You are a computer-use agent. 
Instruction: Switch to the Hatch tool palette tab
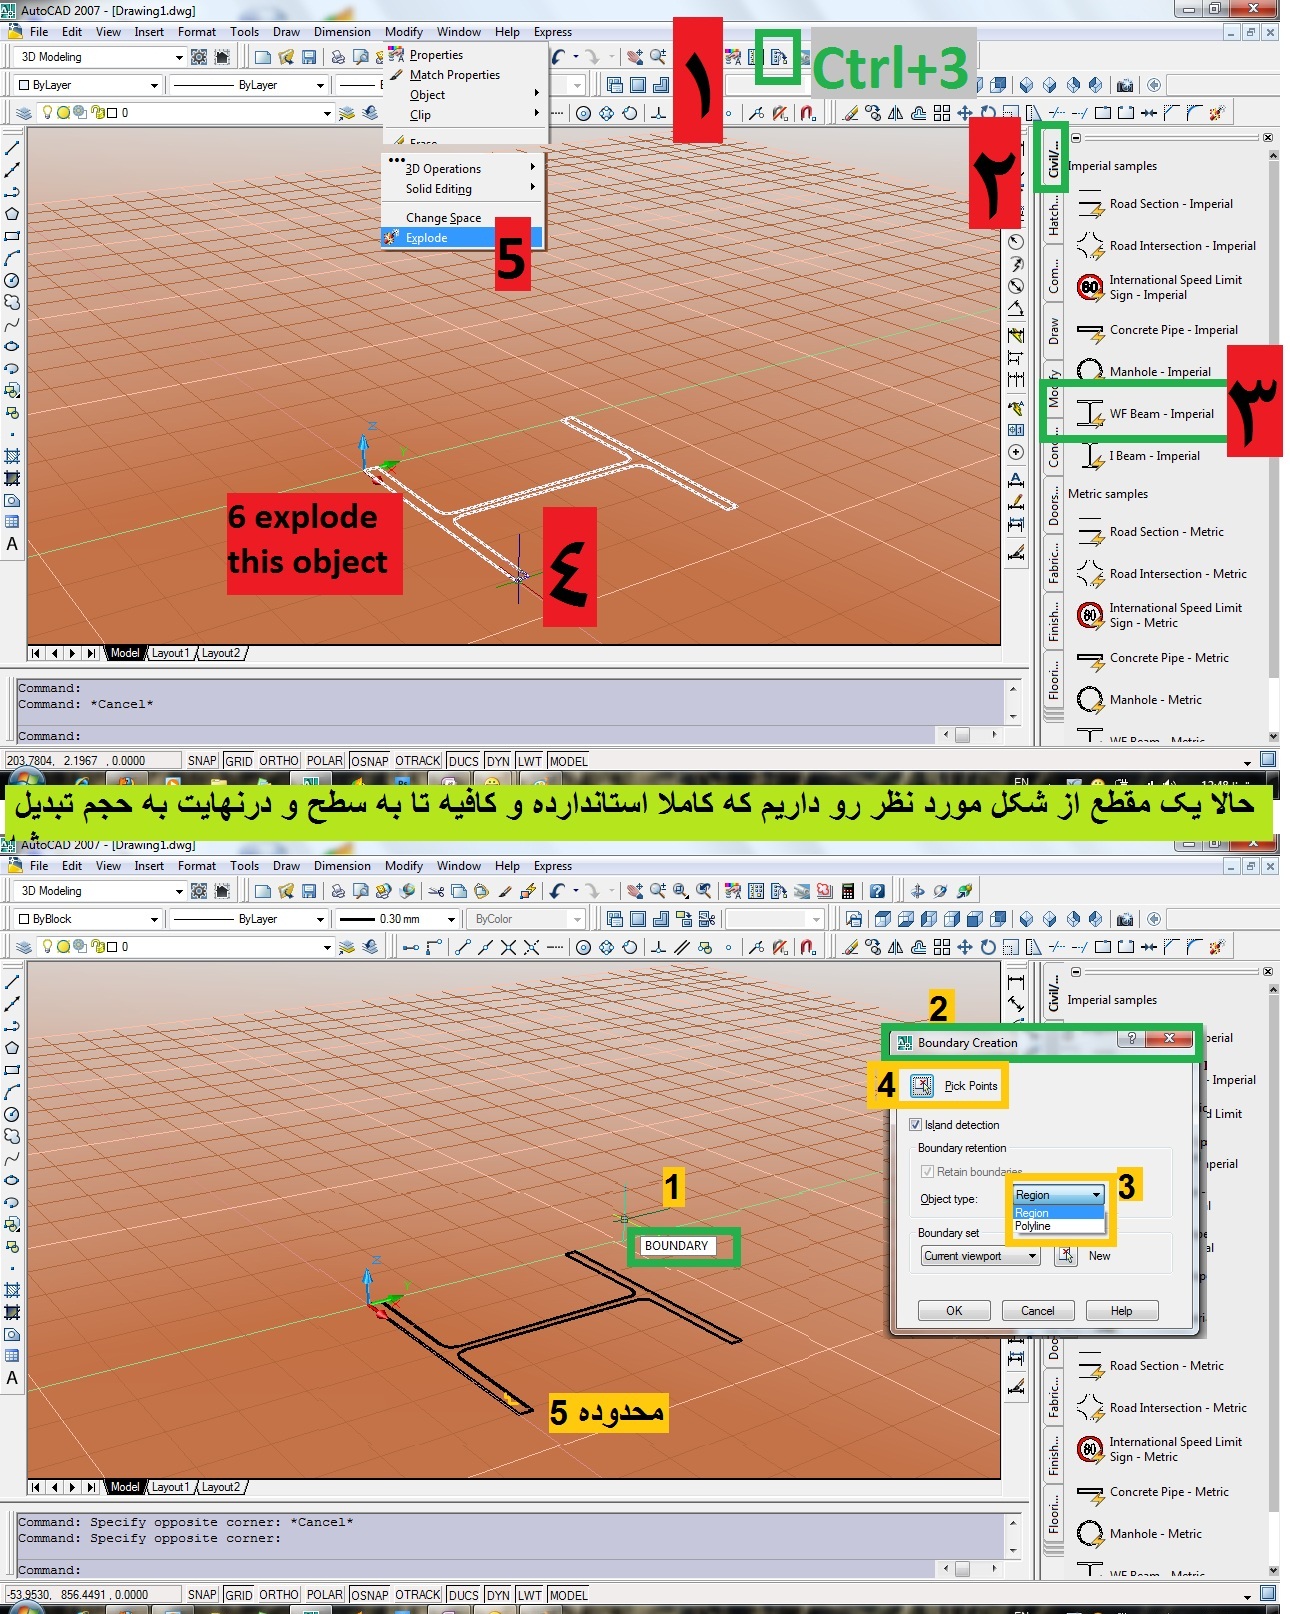coord(1053,216)
